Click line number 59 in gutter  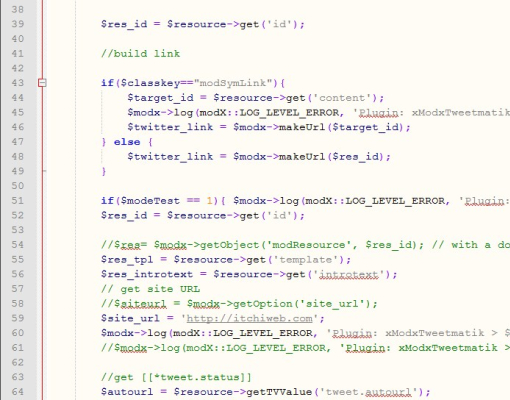point(18,318)
